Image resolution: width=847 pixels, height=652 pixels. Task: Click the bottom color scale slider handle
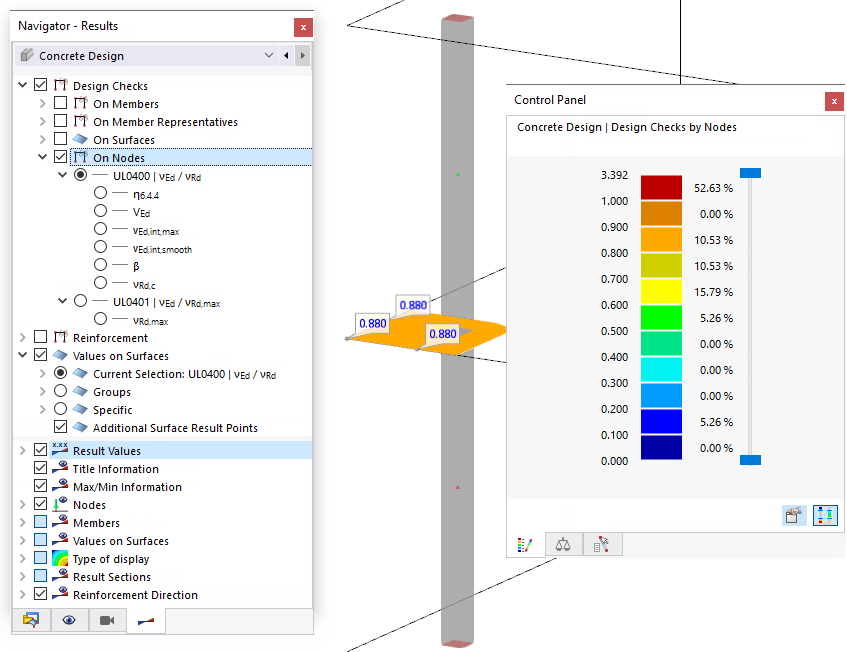pos(750,460)
